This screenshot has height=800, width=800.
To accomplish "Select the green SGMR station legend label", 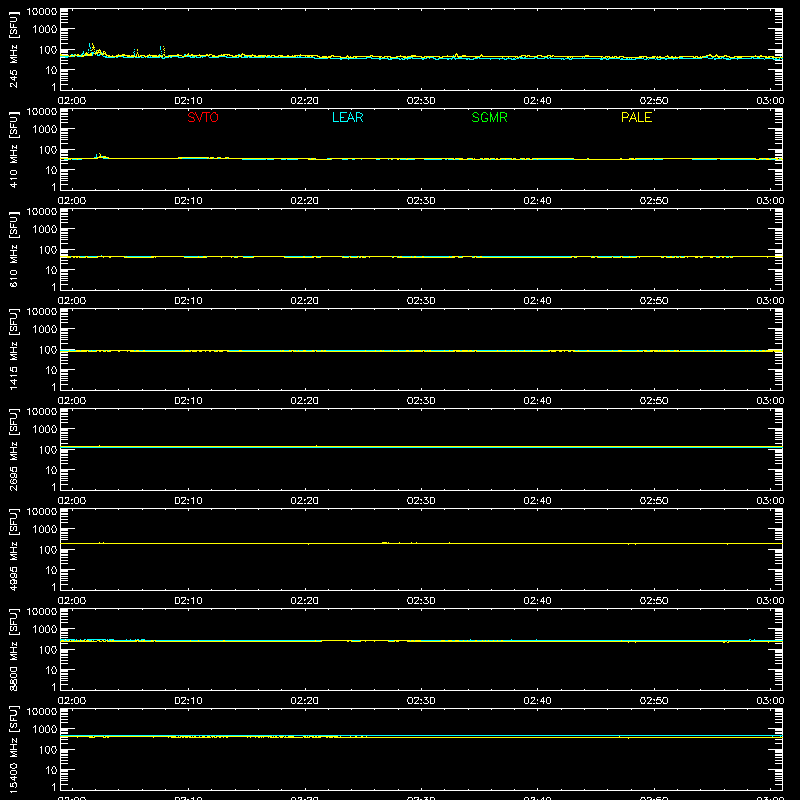I will click(x=489, y=117).
